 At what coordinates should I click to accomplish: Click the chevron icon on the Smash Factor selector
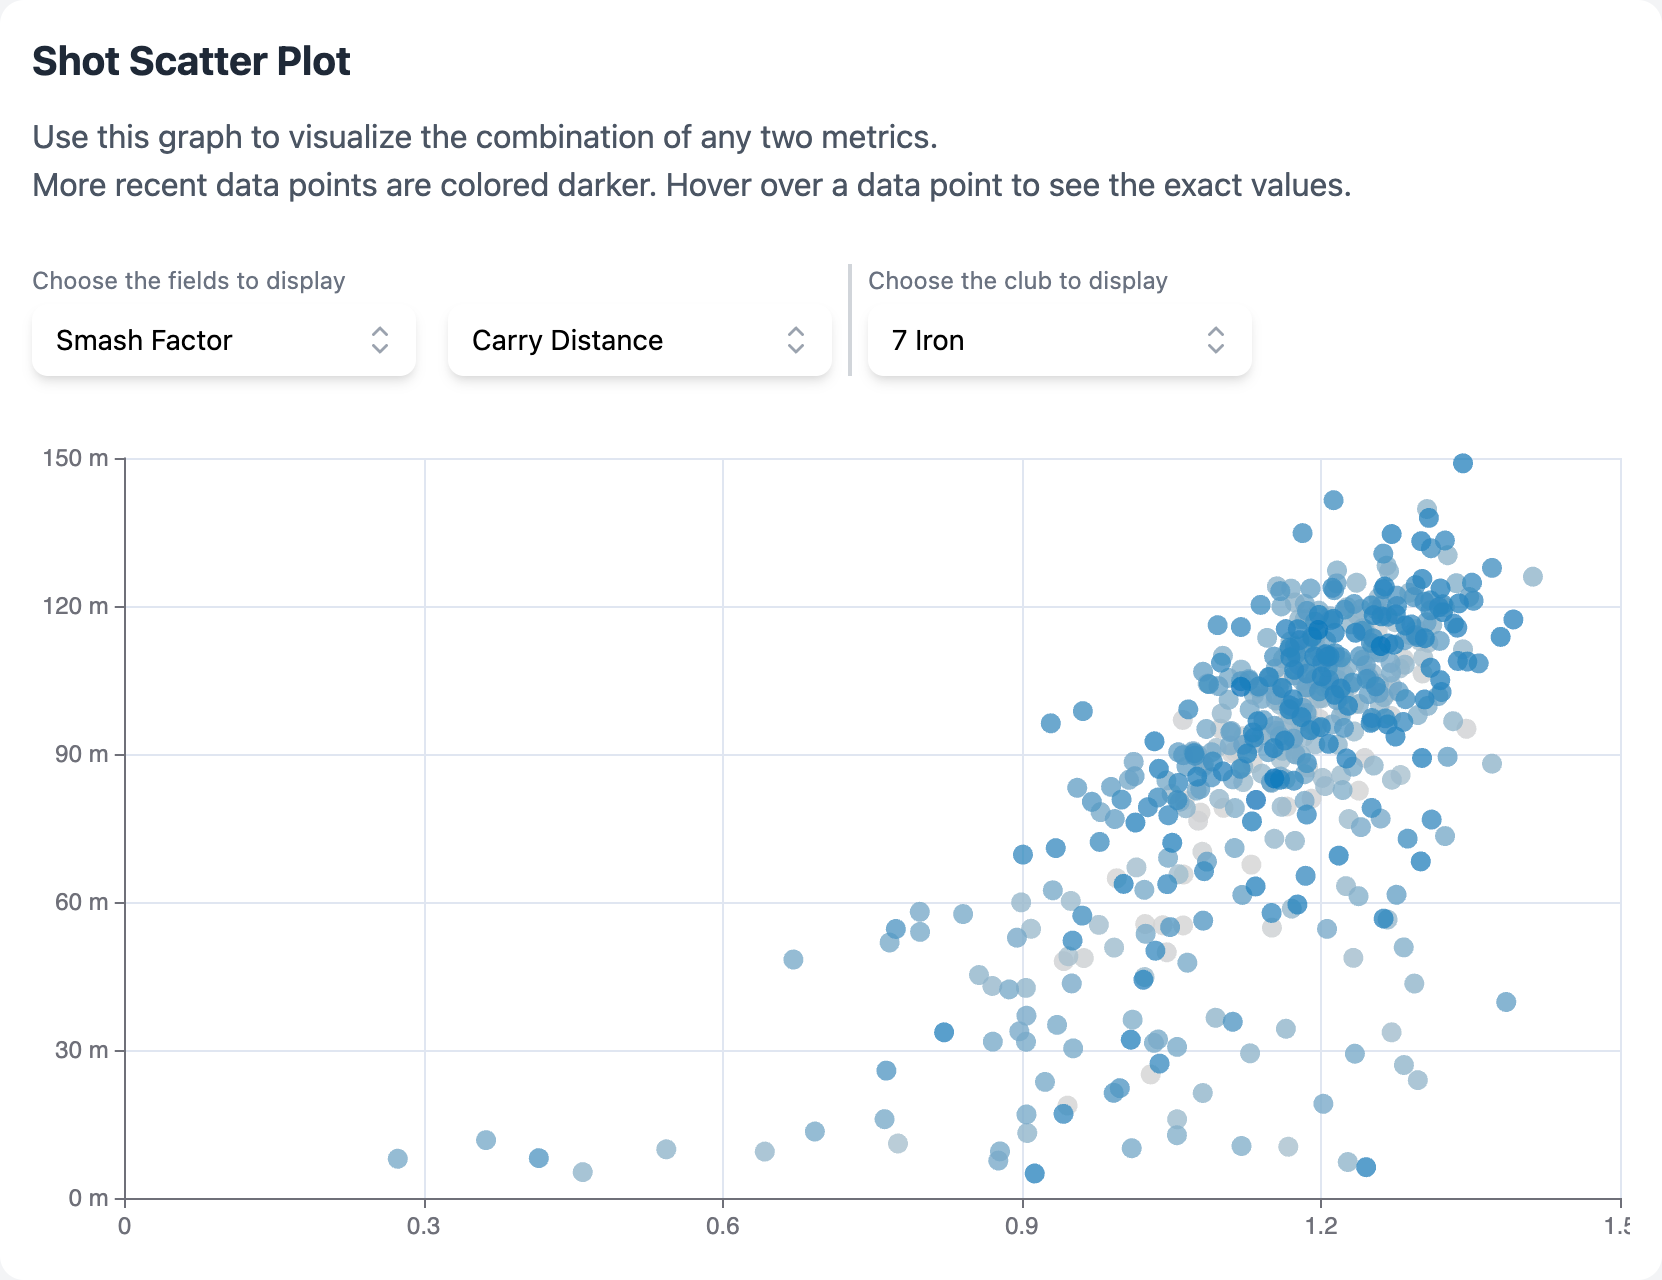(x=381, y=341)
